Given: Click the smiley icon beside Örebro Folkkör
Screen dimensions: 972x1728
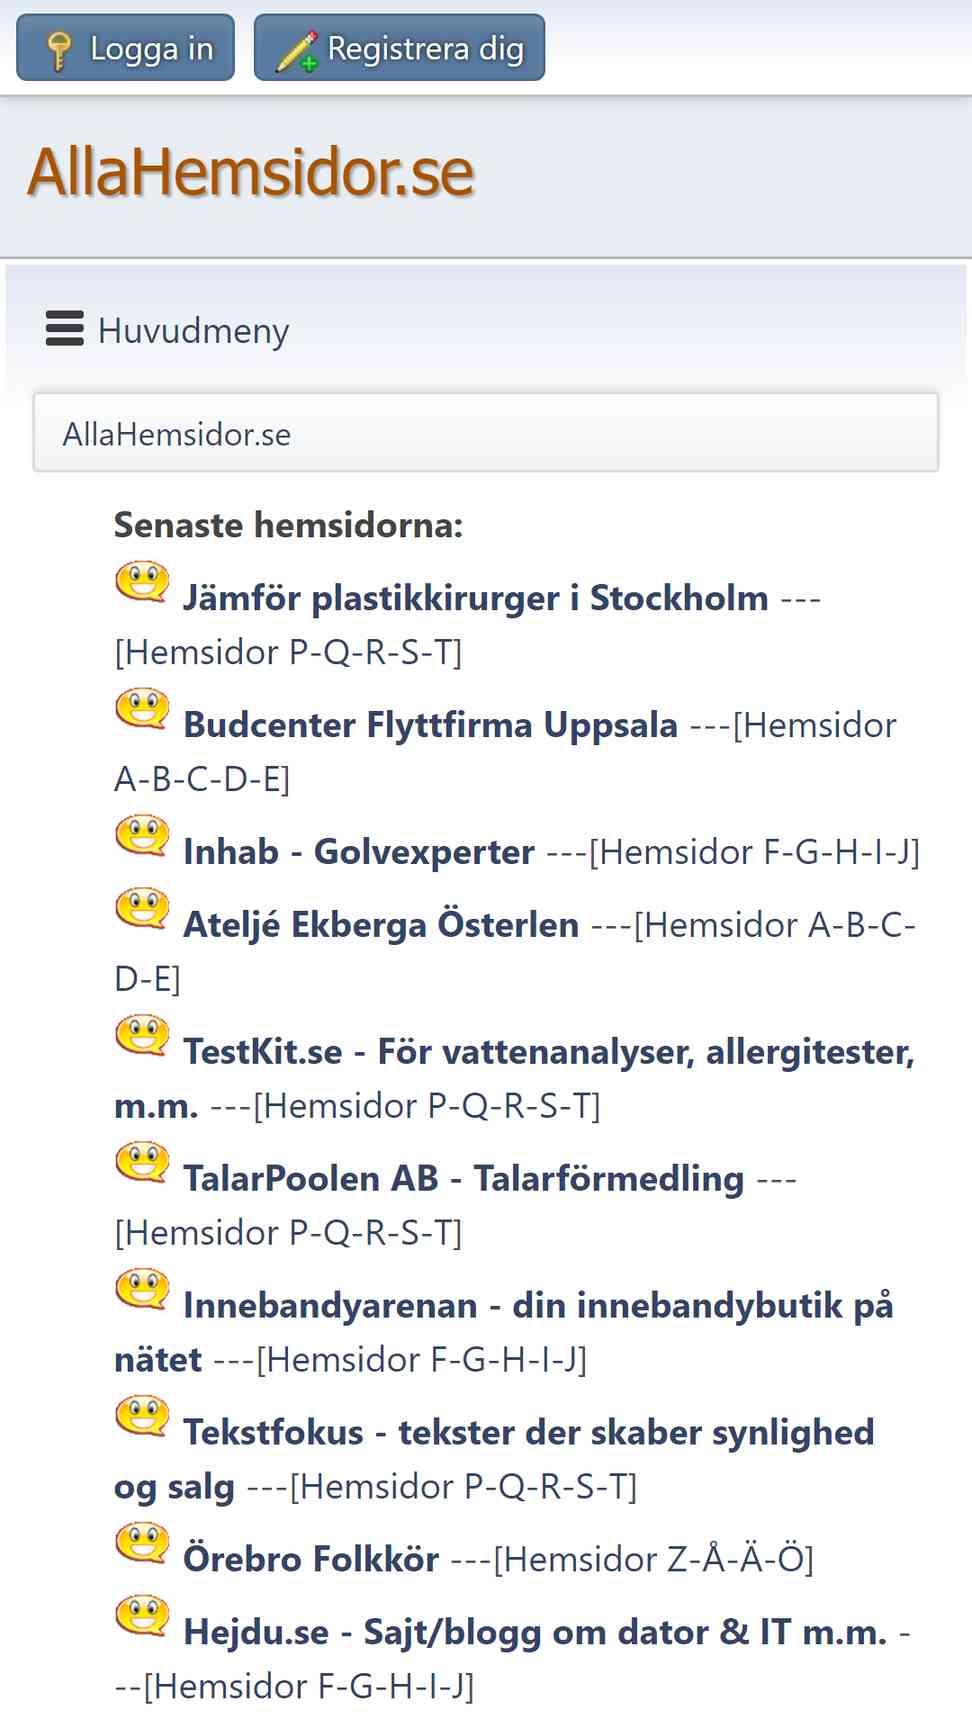Looking at the screenshot, I should [142, 1543].
